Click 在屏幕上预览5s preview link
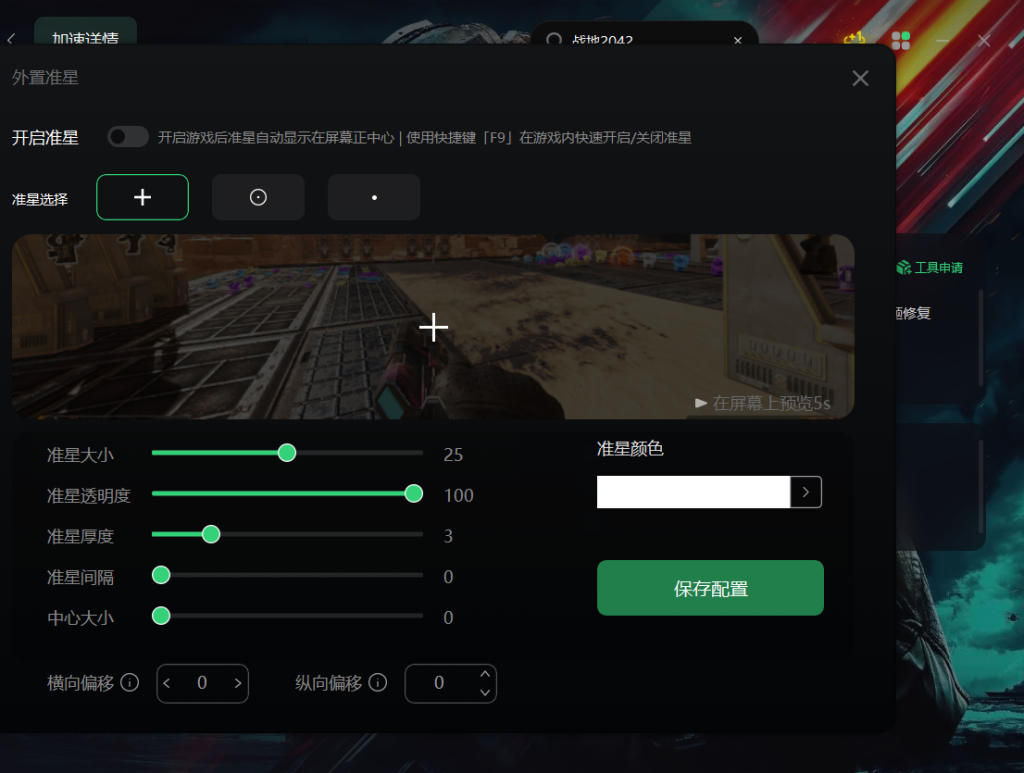 point(762,403)
